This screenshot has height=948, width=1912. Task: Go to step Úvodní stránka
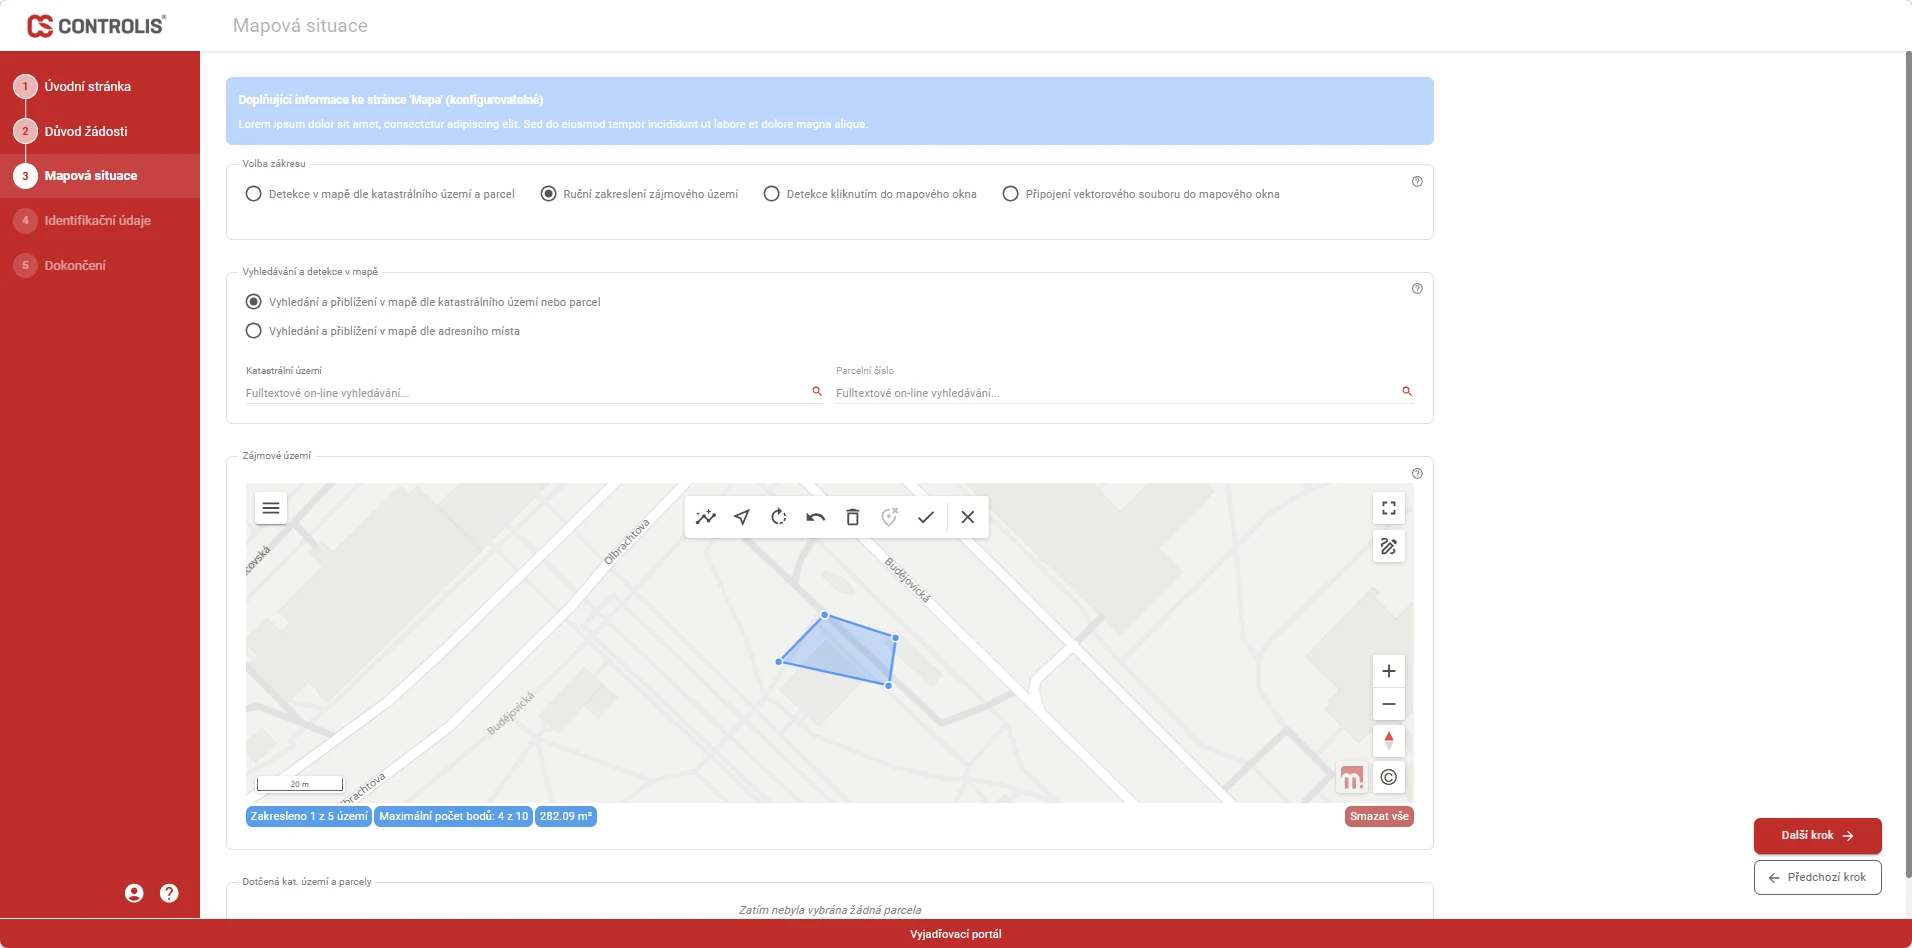(100, 86)
